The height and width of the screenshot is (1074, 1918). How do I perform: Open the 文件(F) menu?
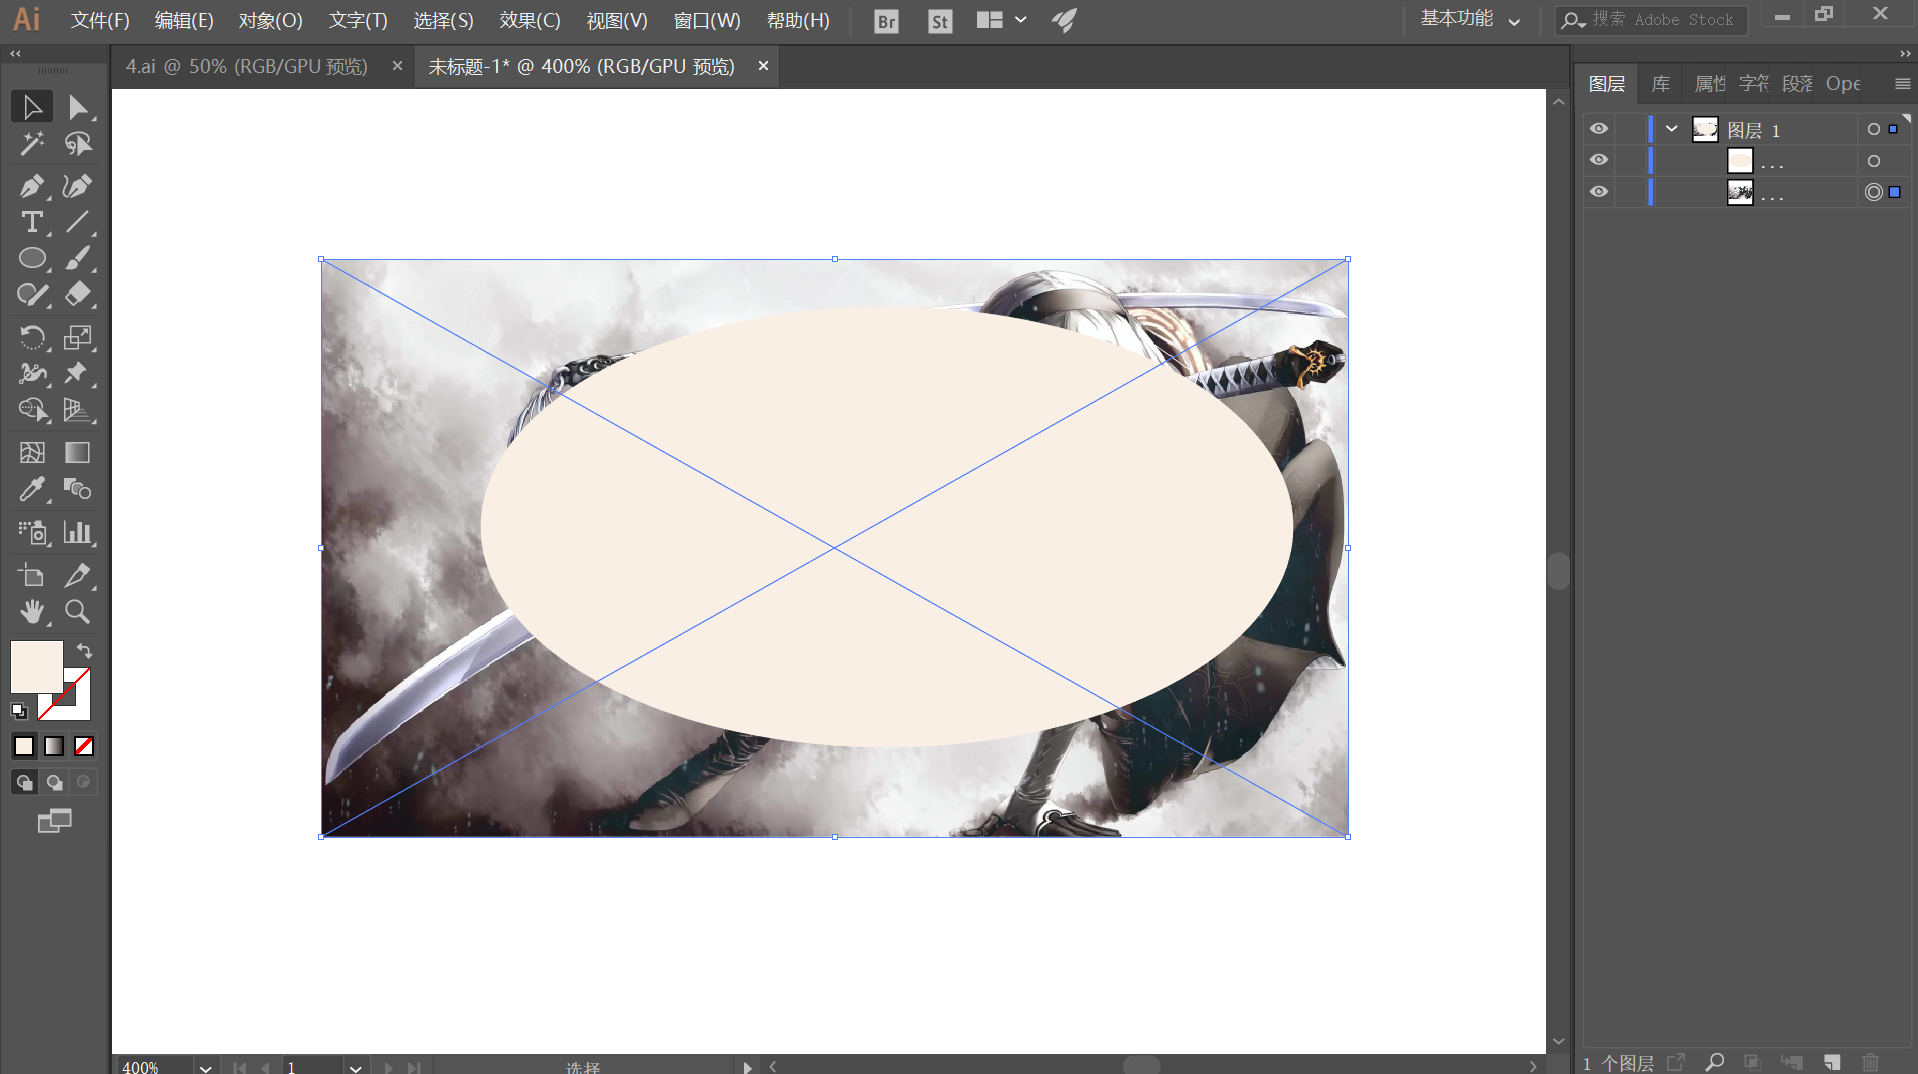[x=100, y=20]
